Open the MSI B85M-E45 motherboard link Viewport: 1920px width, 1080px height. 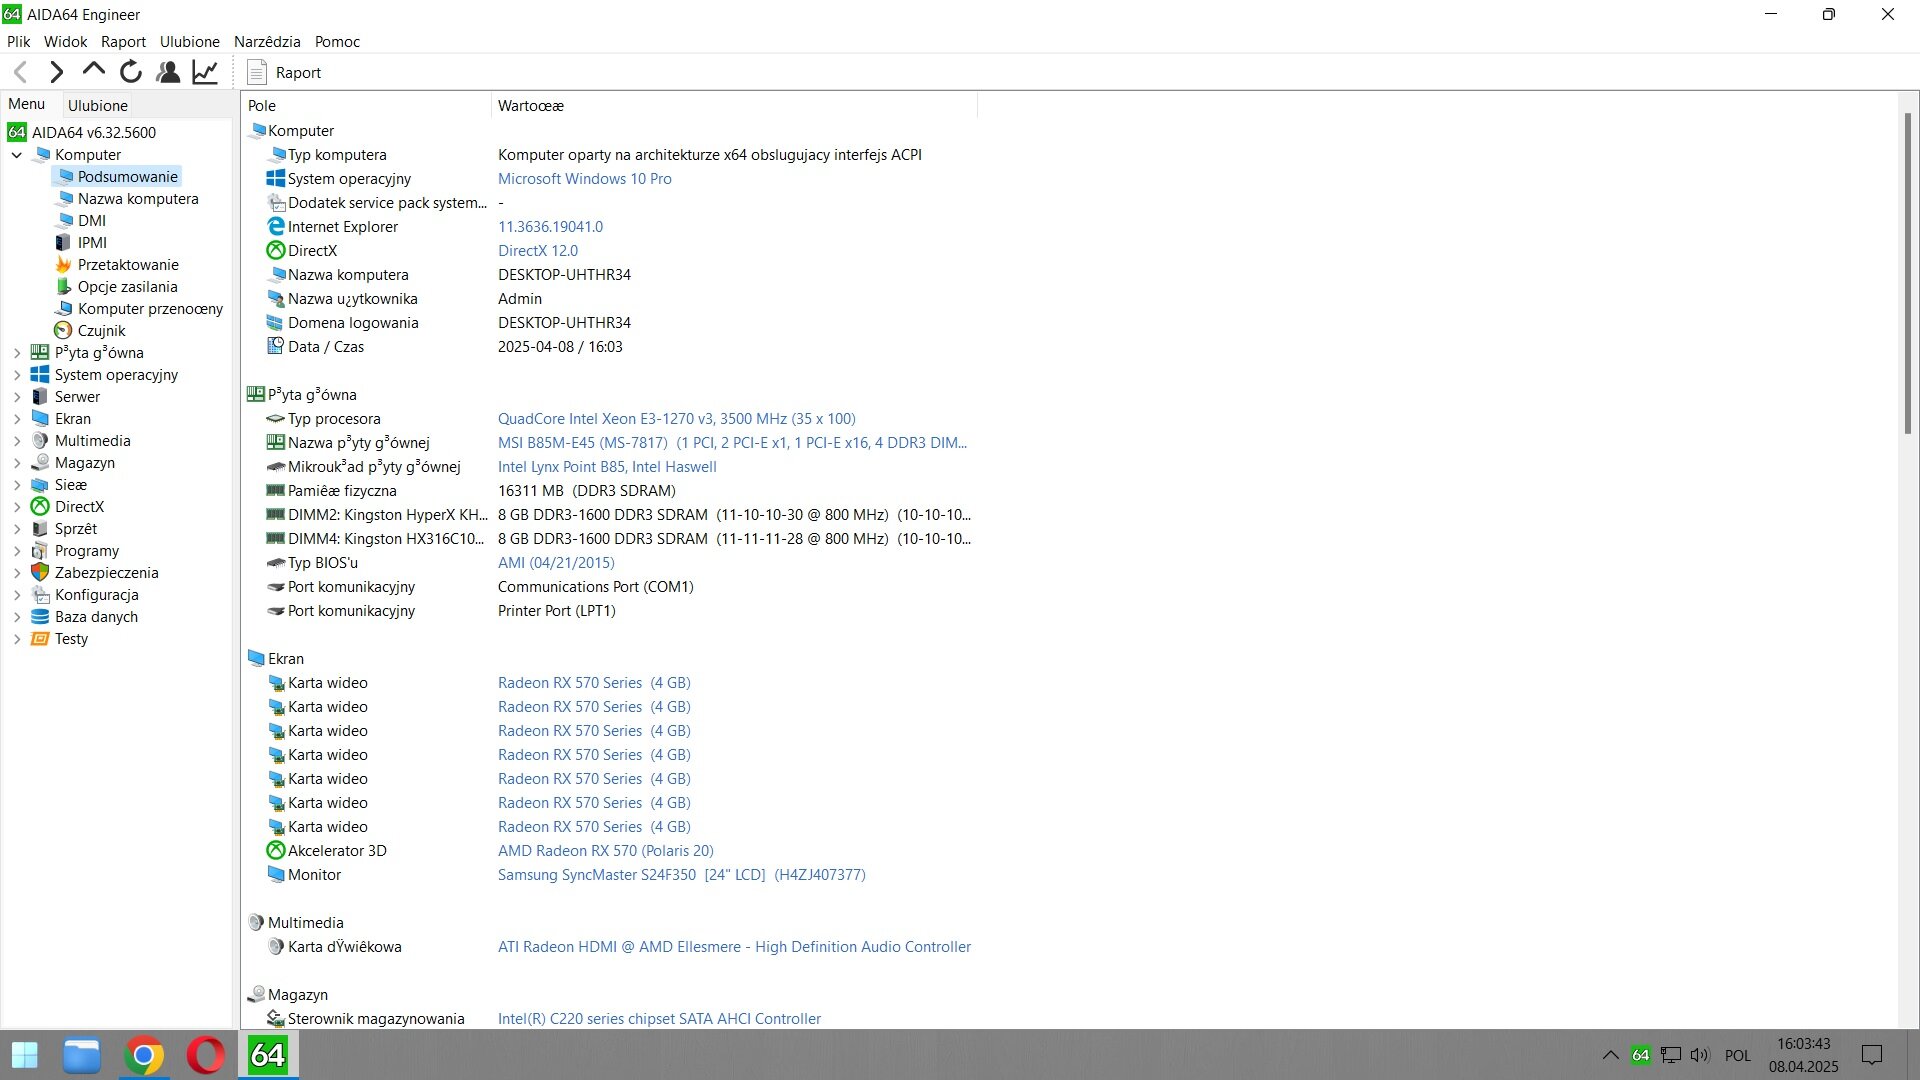pos(732,442)
